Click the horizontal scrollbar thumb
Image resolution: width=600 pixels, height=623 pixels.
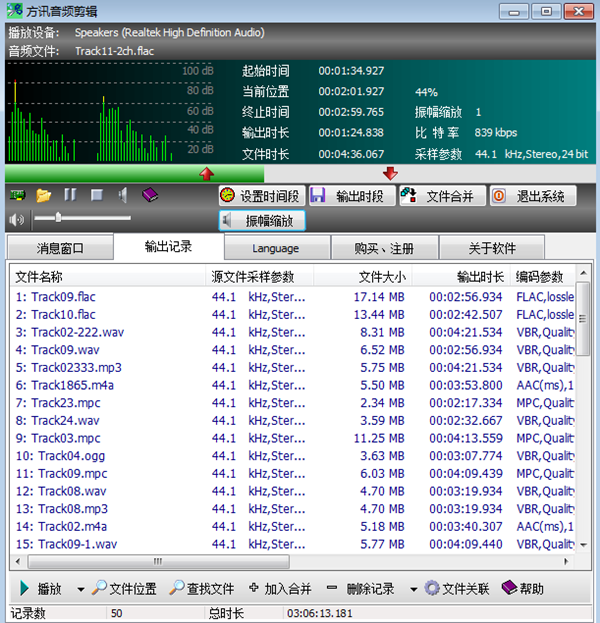coord(159,561)
